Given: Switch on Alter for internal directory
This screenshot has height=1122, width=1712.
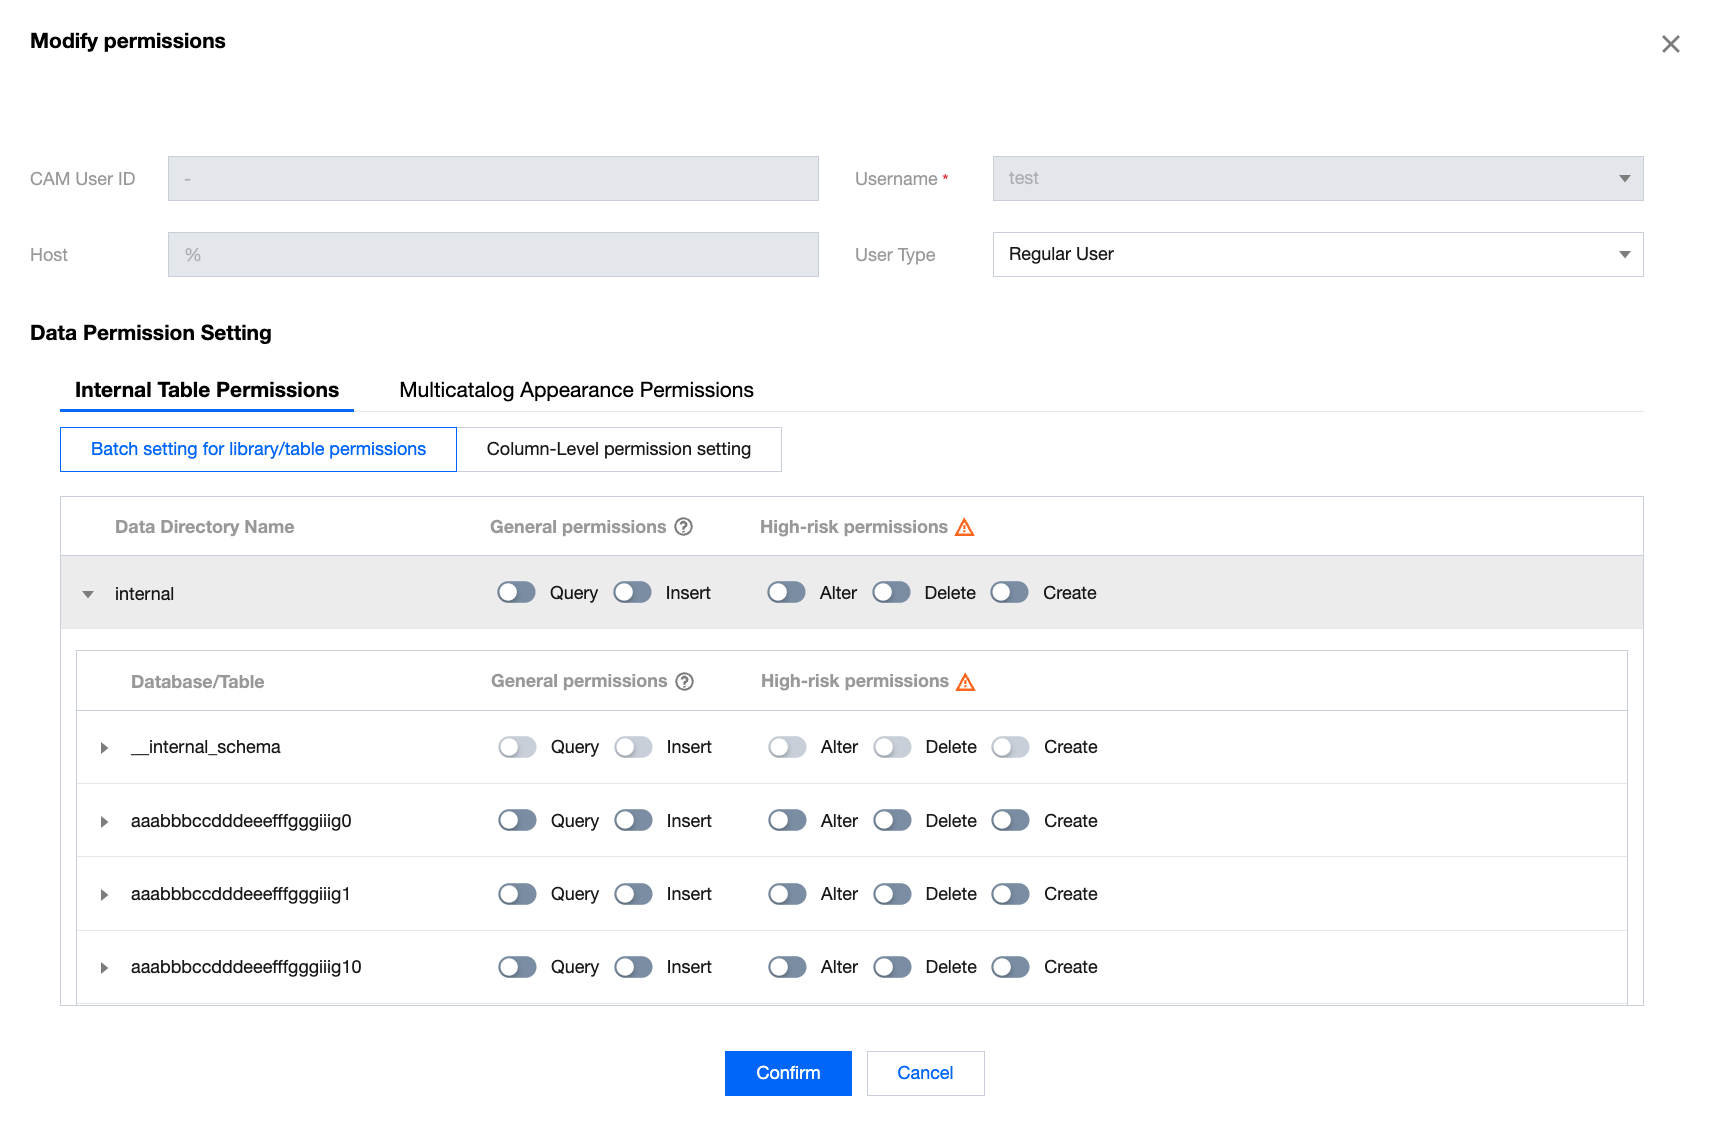Looking at the screenshot, I should coord(786,593).
